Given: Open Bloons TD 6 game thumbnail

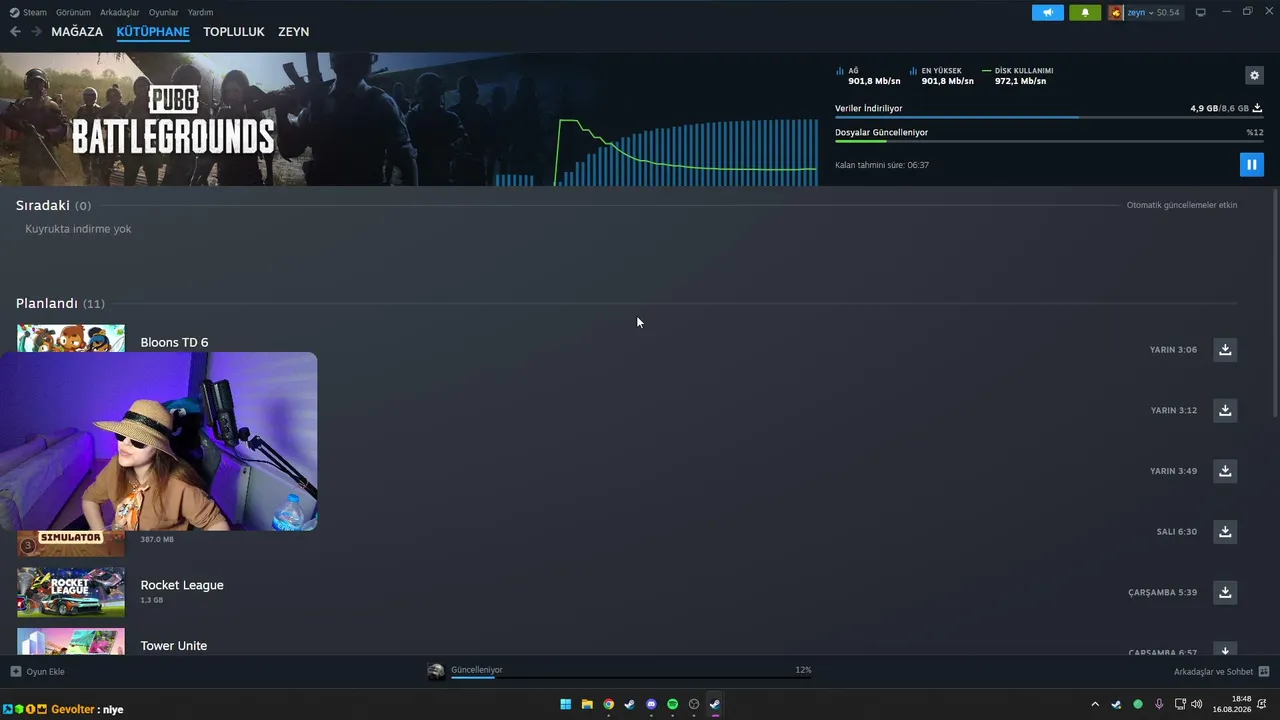Looking at the screenshot, I should click(71, 338).
